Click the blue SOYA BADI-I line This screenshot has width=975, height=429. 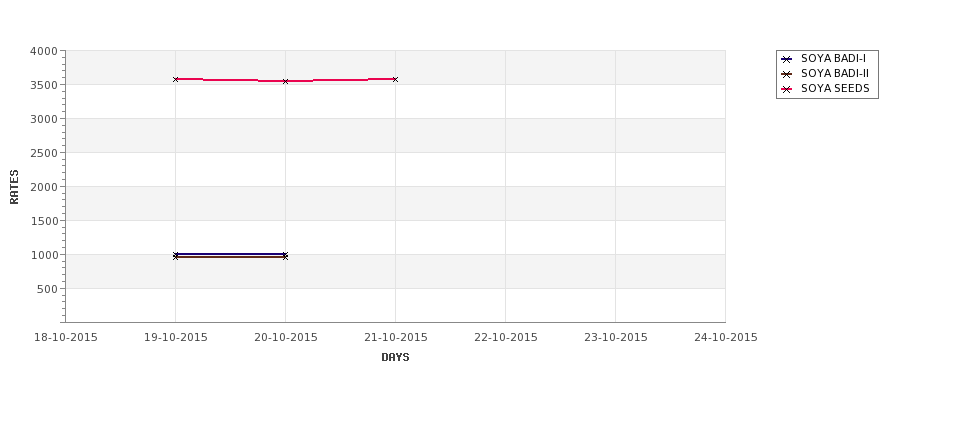coord(230,254)
